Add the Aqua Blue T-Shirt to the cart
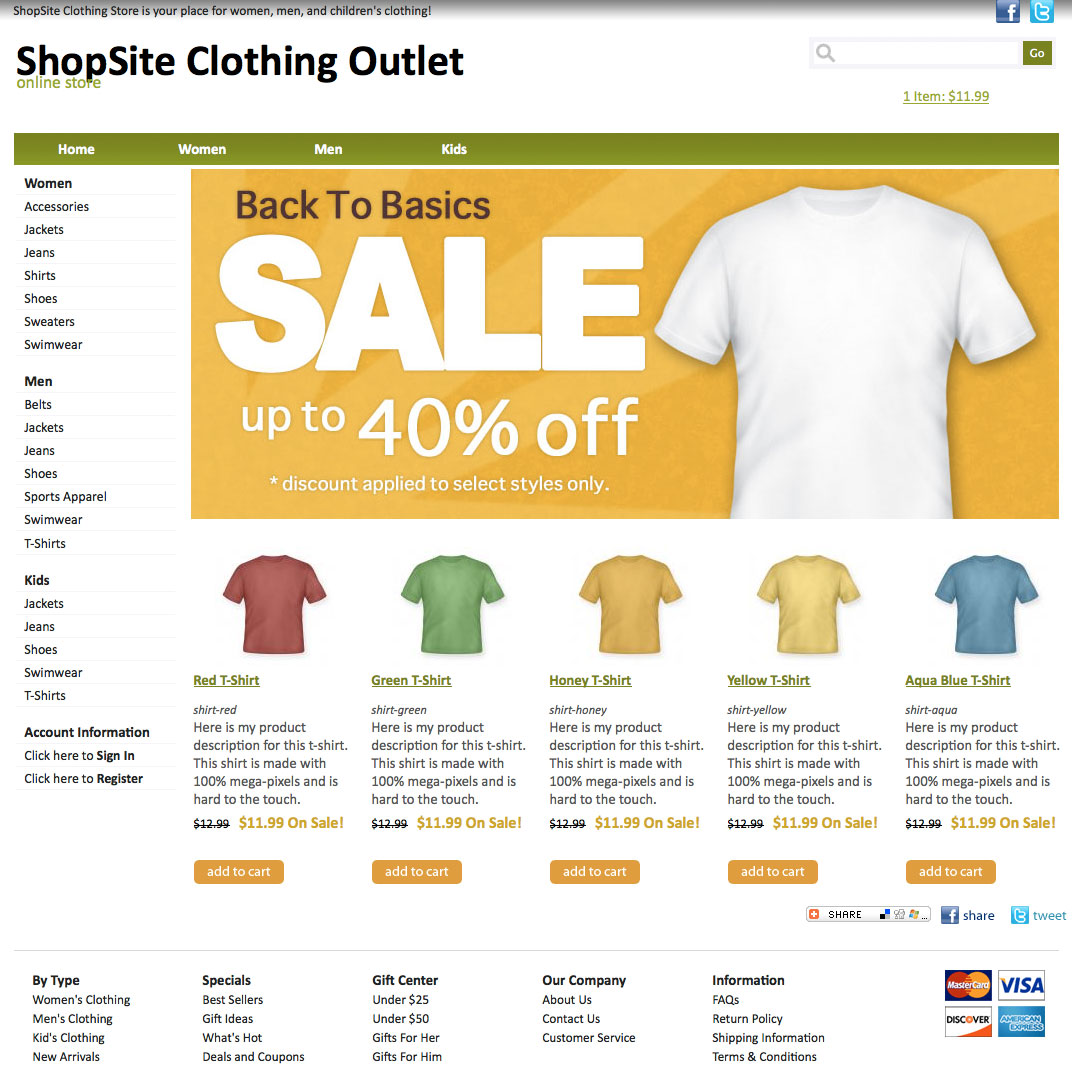Image resolution: width=1072 pixels, height=1090 pixels. [x=950, y=871]
